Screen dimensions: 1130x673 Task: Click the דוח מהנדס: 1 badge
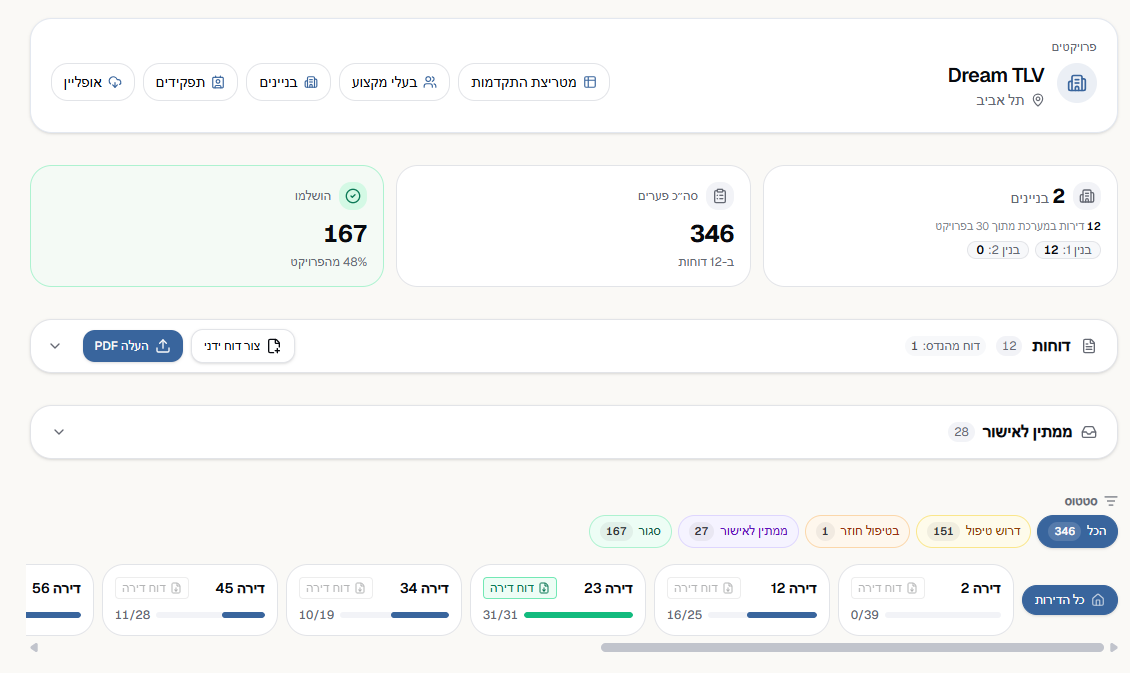pyautogui.click(x=946, y=346)
